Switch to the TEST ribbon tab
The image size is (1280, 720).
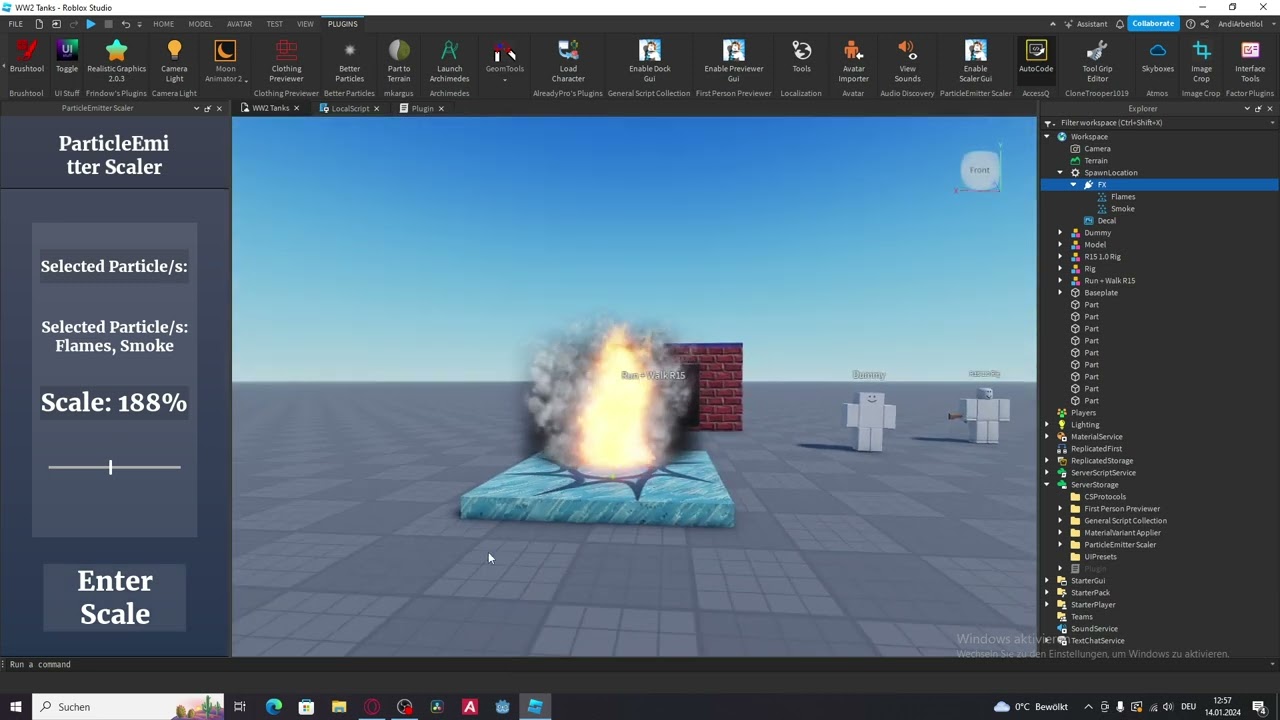274,24
